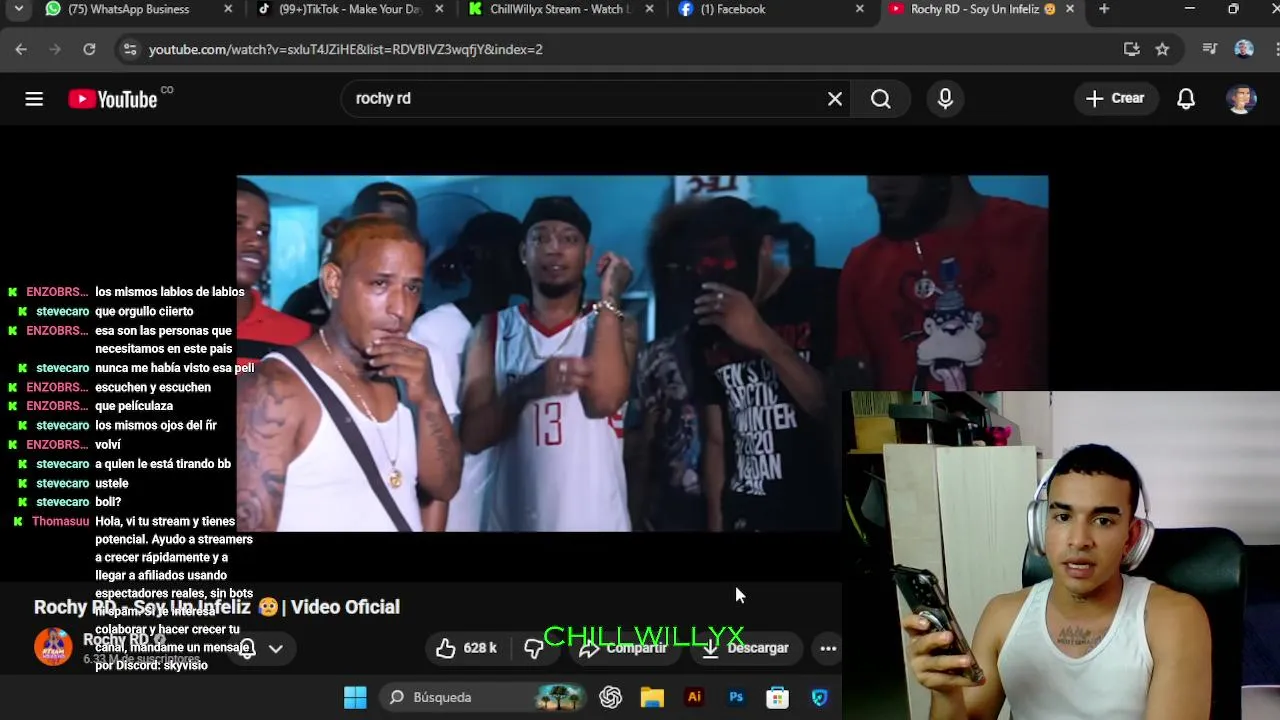This screenshot has height=720, width=1280.
Task: Clear the search text with the X
Action: [835, 99]
